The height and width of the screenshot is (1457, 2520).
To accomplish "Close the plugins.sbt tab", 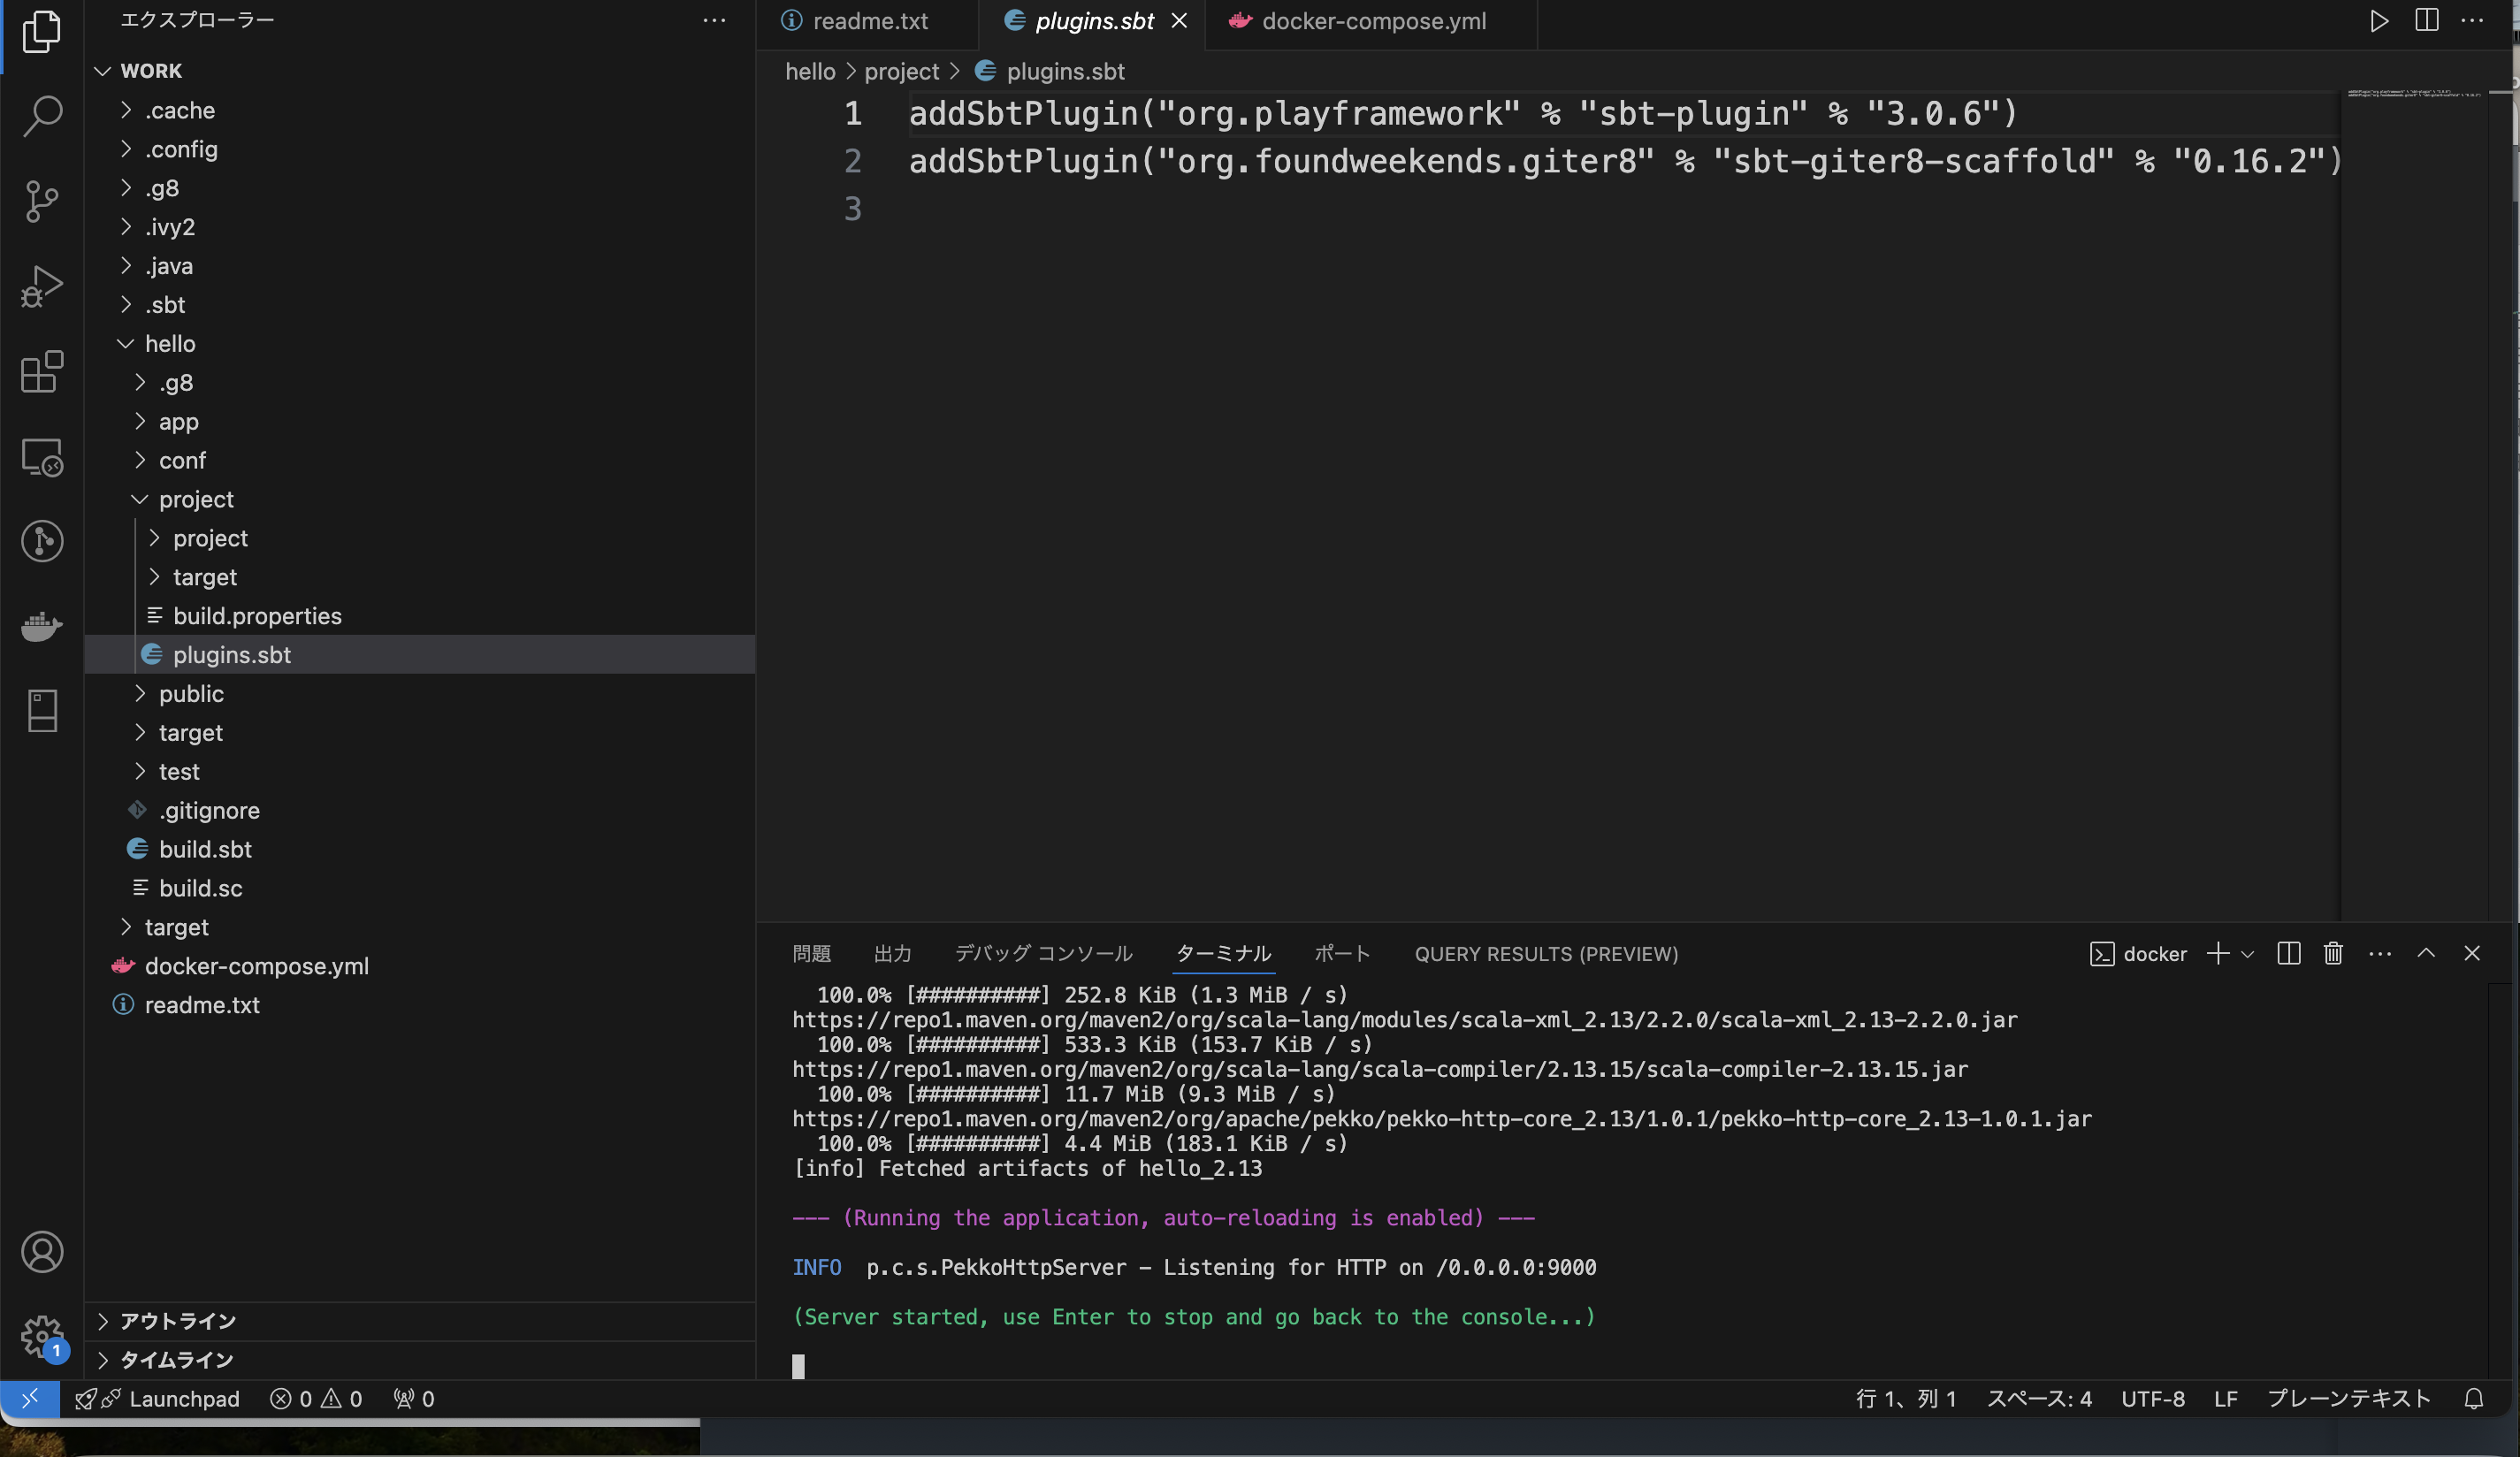I will 1180,21.
